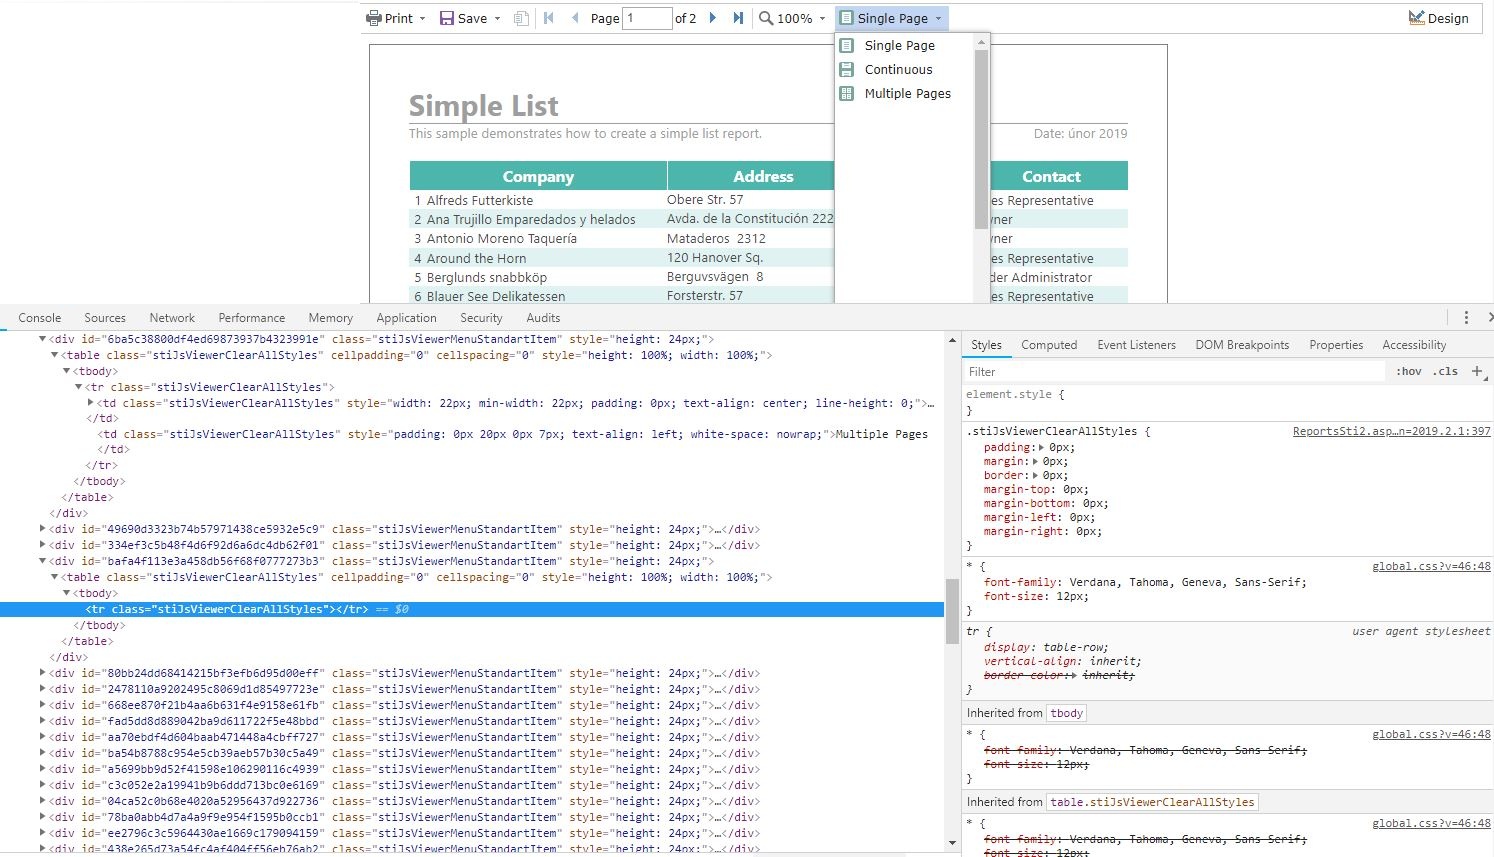Click the bookmarks document icon
The image size is (1494, 857).
click(521, 18)
